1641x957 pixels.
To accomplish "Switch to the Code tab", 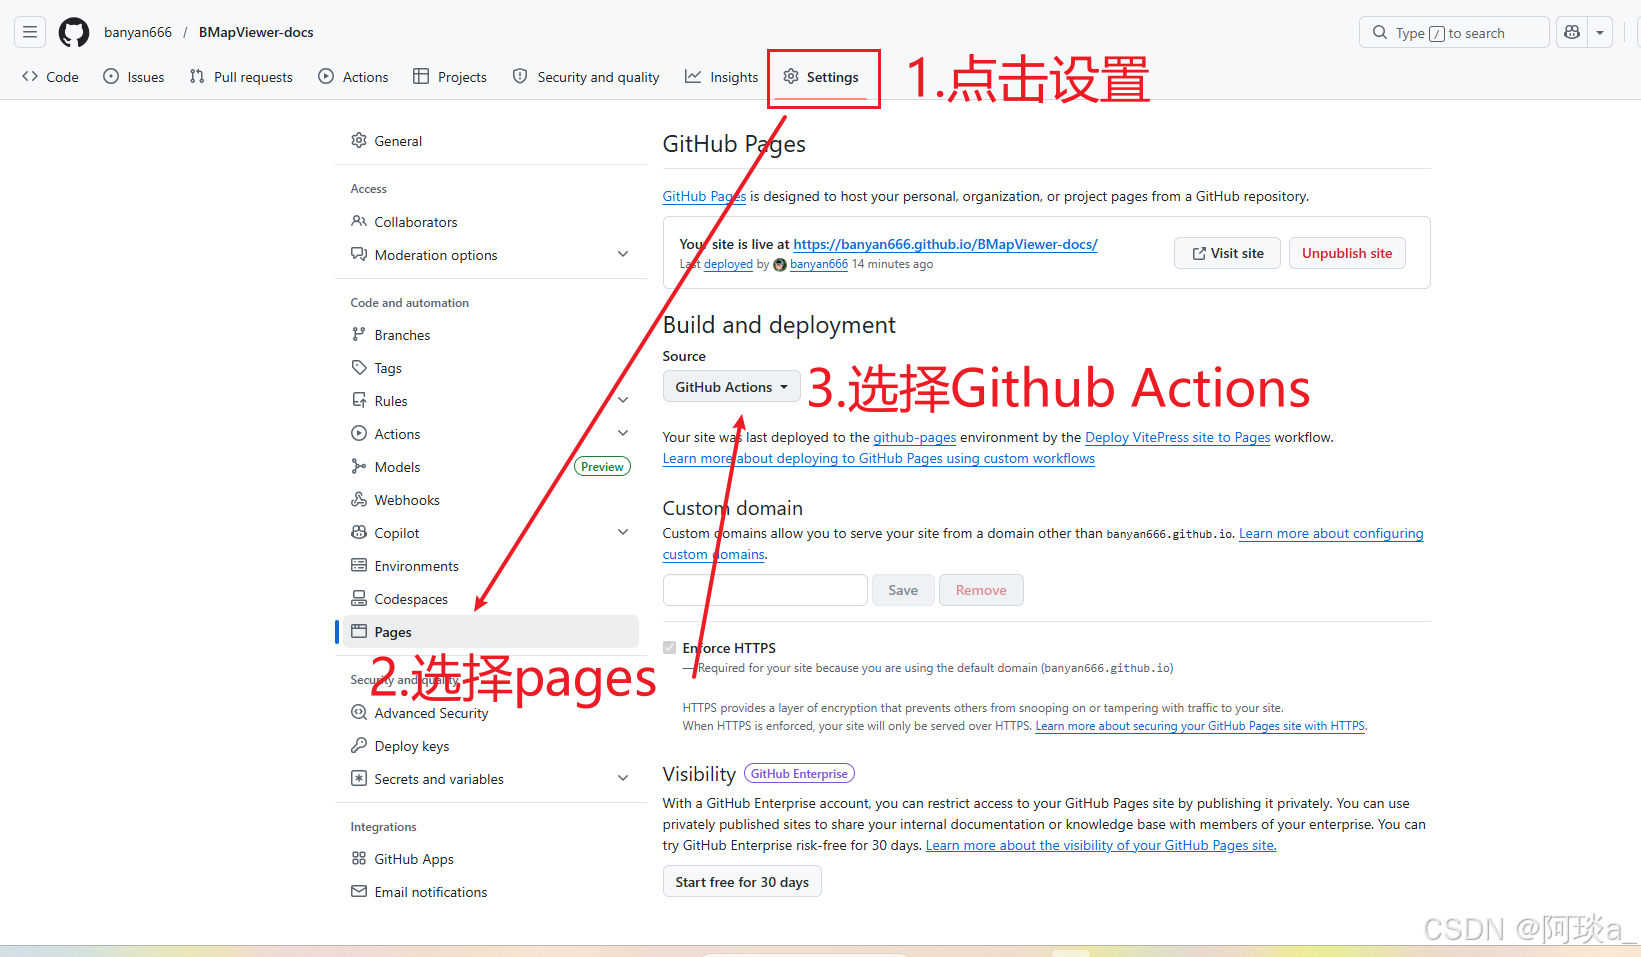I will point(50,77).
